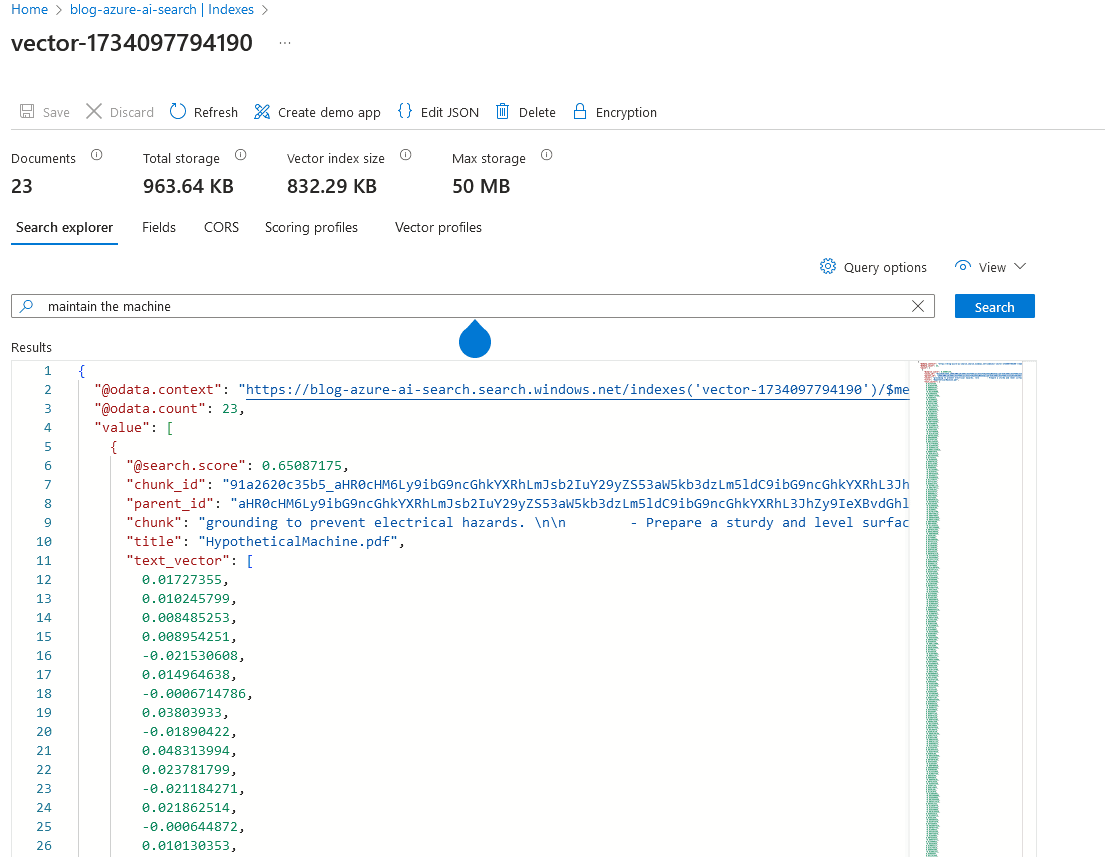Click the index title vector-1734097794190
Screen dimensions: 1105x857
point(132,43)
